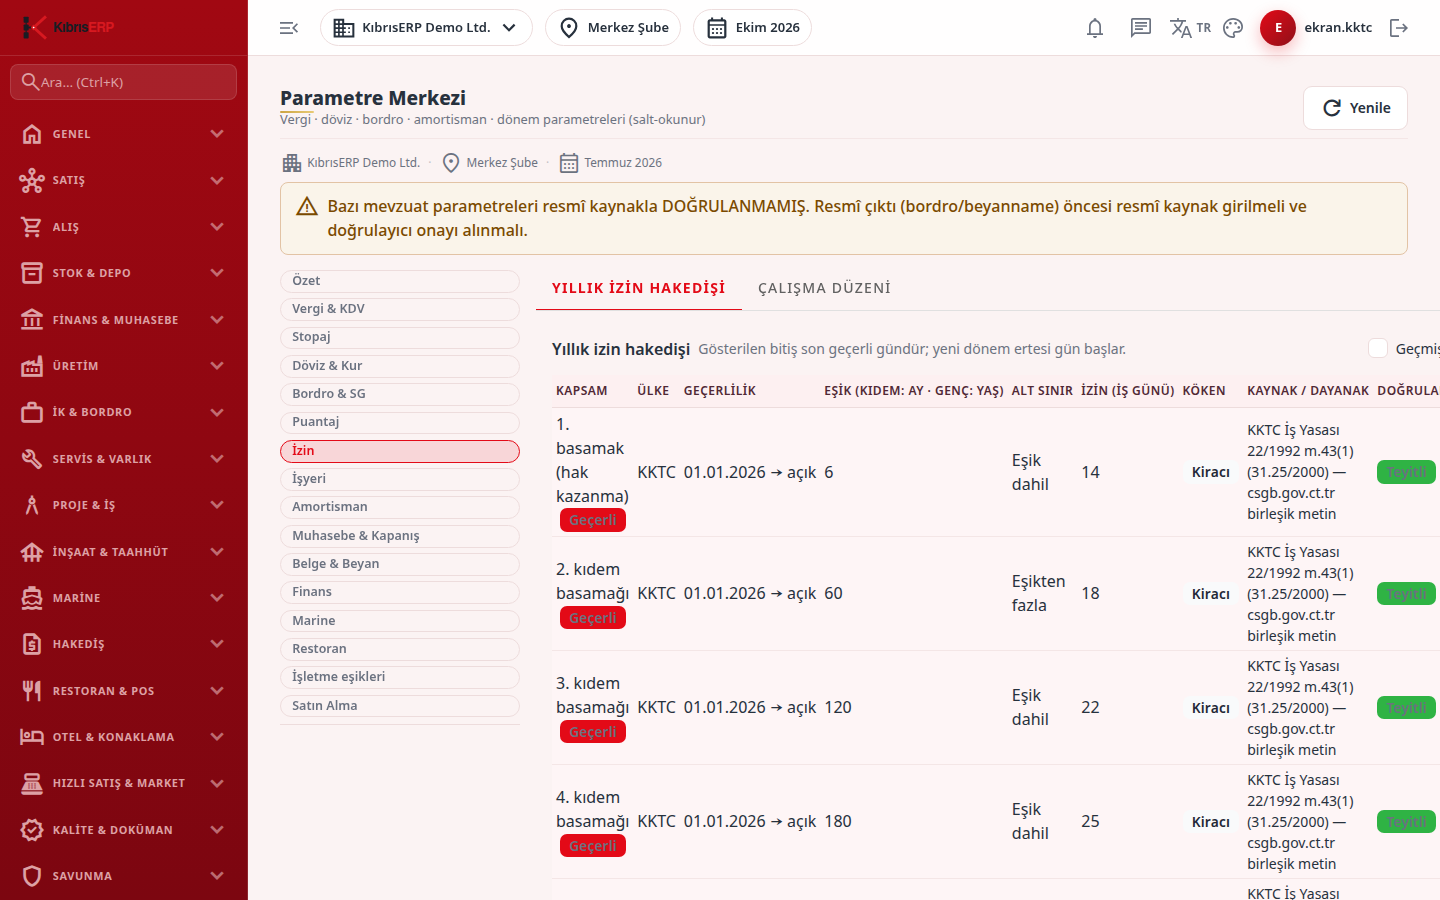Click the Yenile button
Image resolution: width=1440 pixels, height=900 pixels.
(x=1355, y=108)
